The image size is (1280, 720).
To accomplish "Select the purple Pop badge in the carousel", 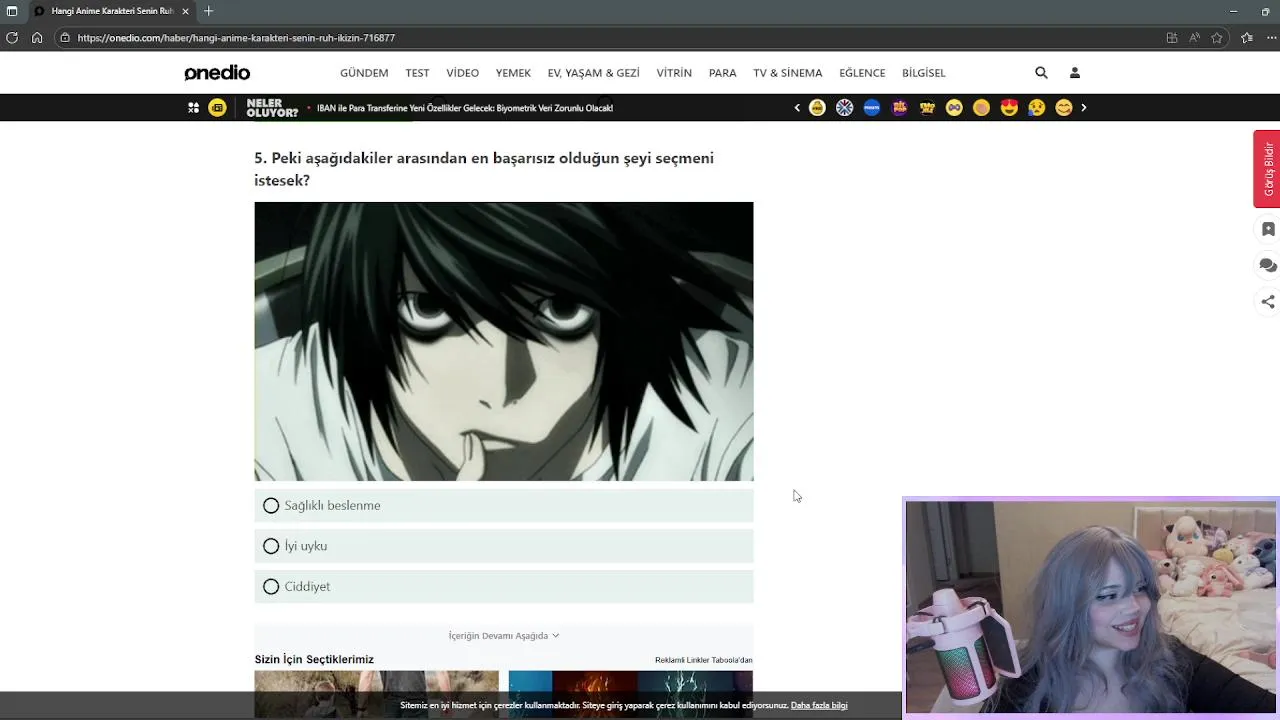I will [x=900, y=108].
